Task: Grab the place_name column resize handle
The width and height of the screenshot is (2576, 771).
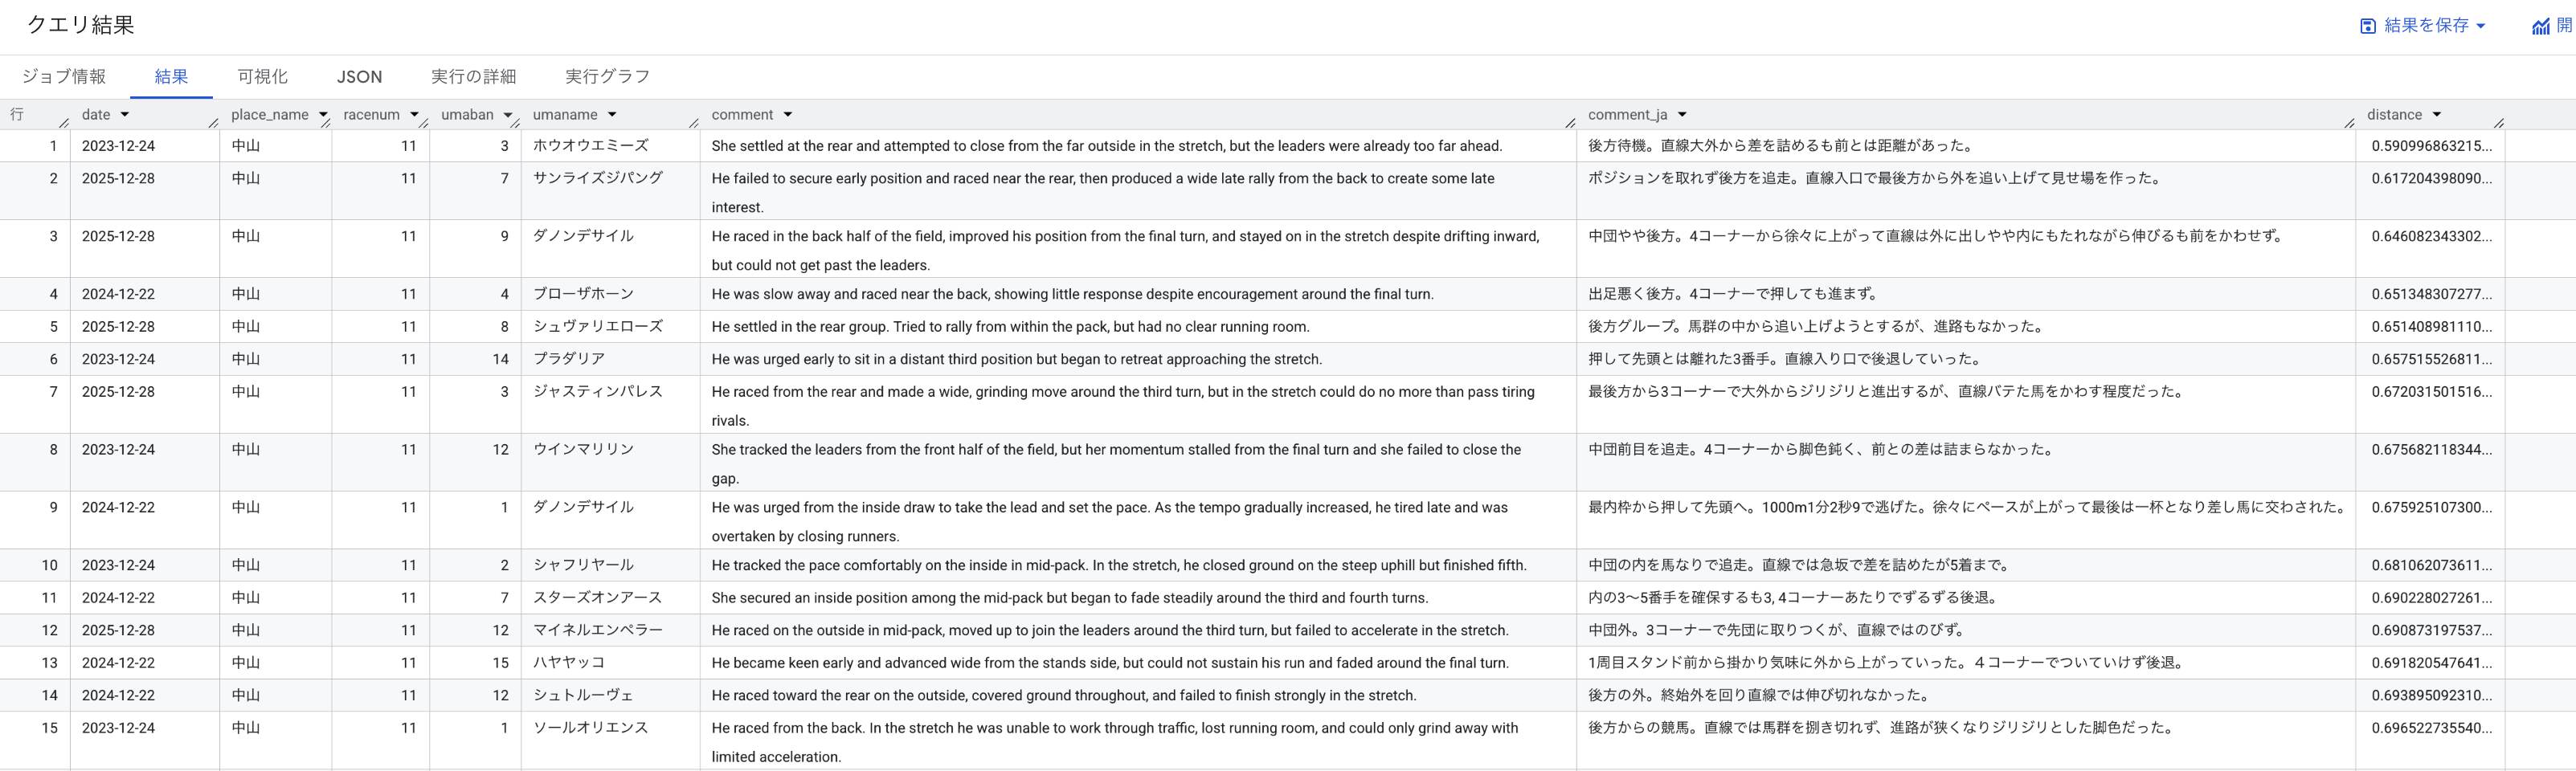Action: coord(325,123)
